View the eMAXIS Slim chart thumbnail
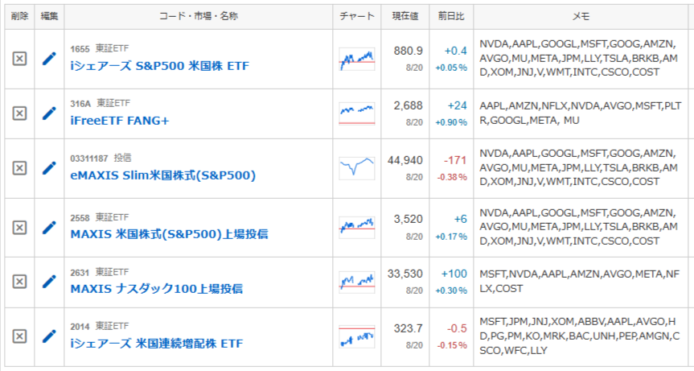This screenshot has height=371, width=694. [357, 168]
